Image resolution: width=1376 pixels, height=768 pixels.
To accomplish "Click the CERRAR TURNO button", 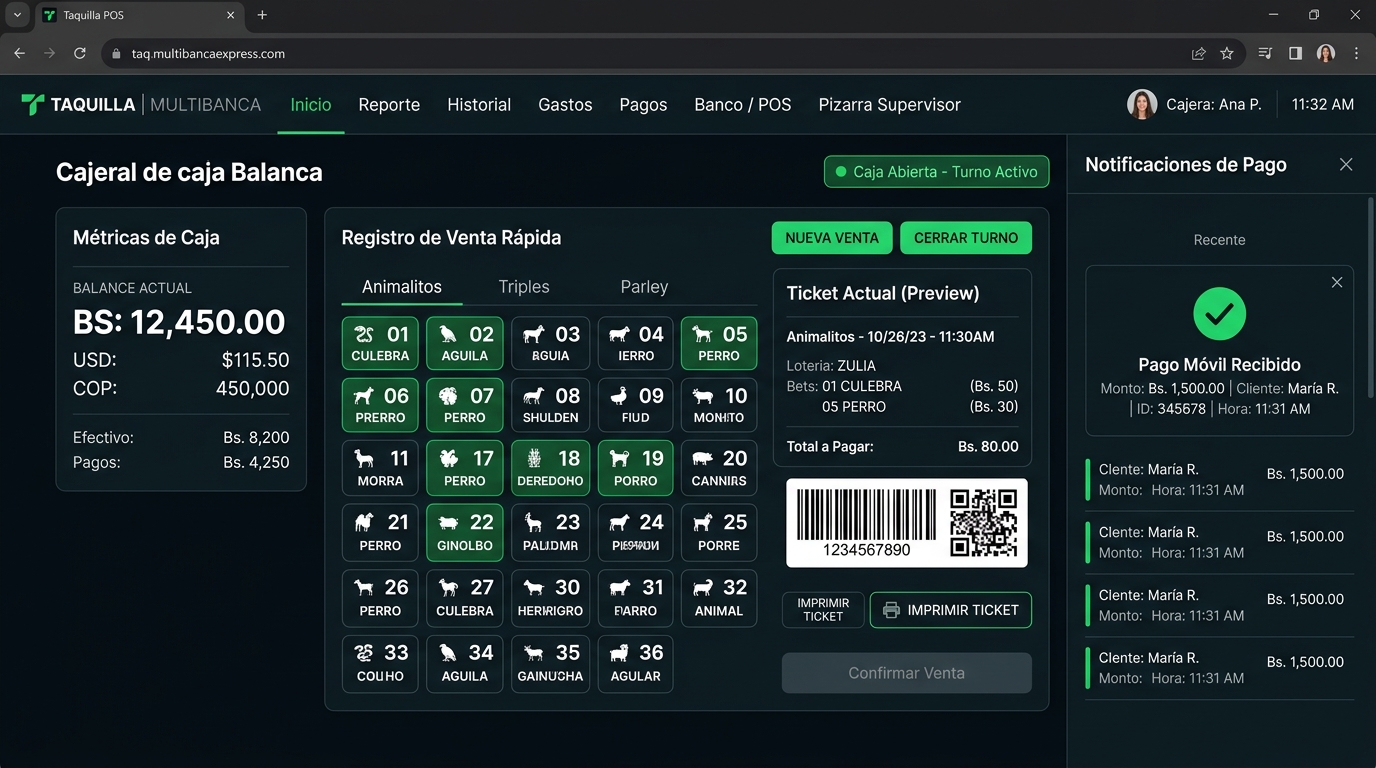I will click(x=966, y=238).
